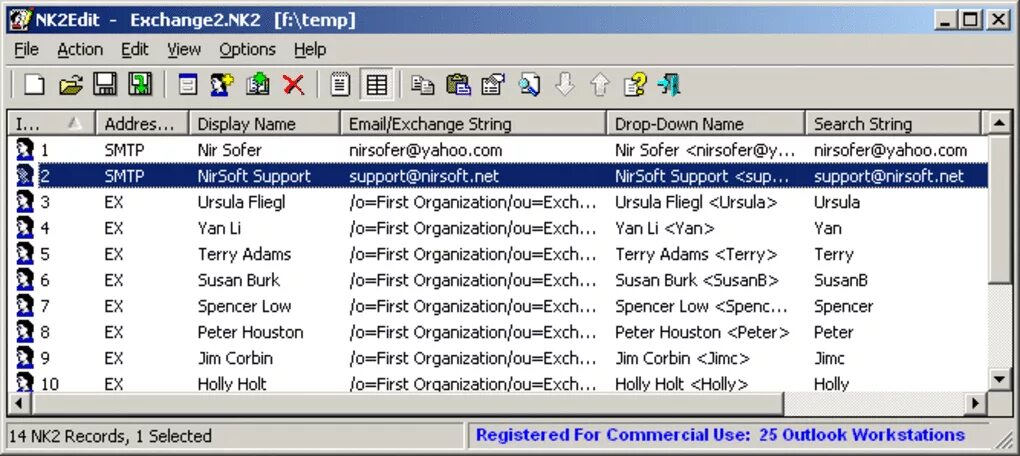Click vertical scrollbar up arrow

point(999,122)
